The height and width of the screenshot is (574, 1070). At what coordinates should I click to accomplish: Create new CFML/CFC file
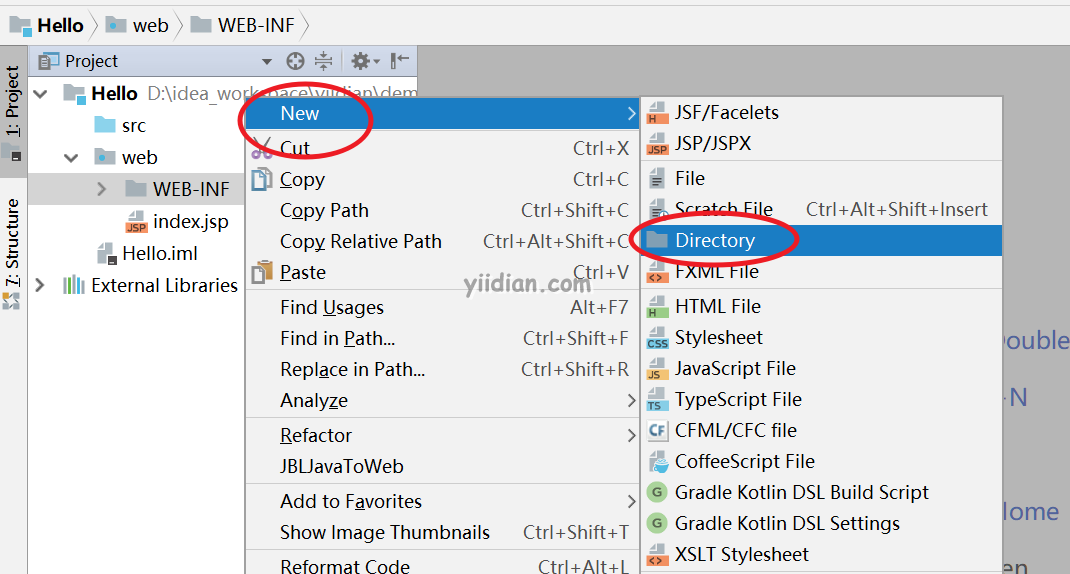coord(822,431)
